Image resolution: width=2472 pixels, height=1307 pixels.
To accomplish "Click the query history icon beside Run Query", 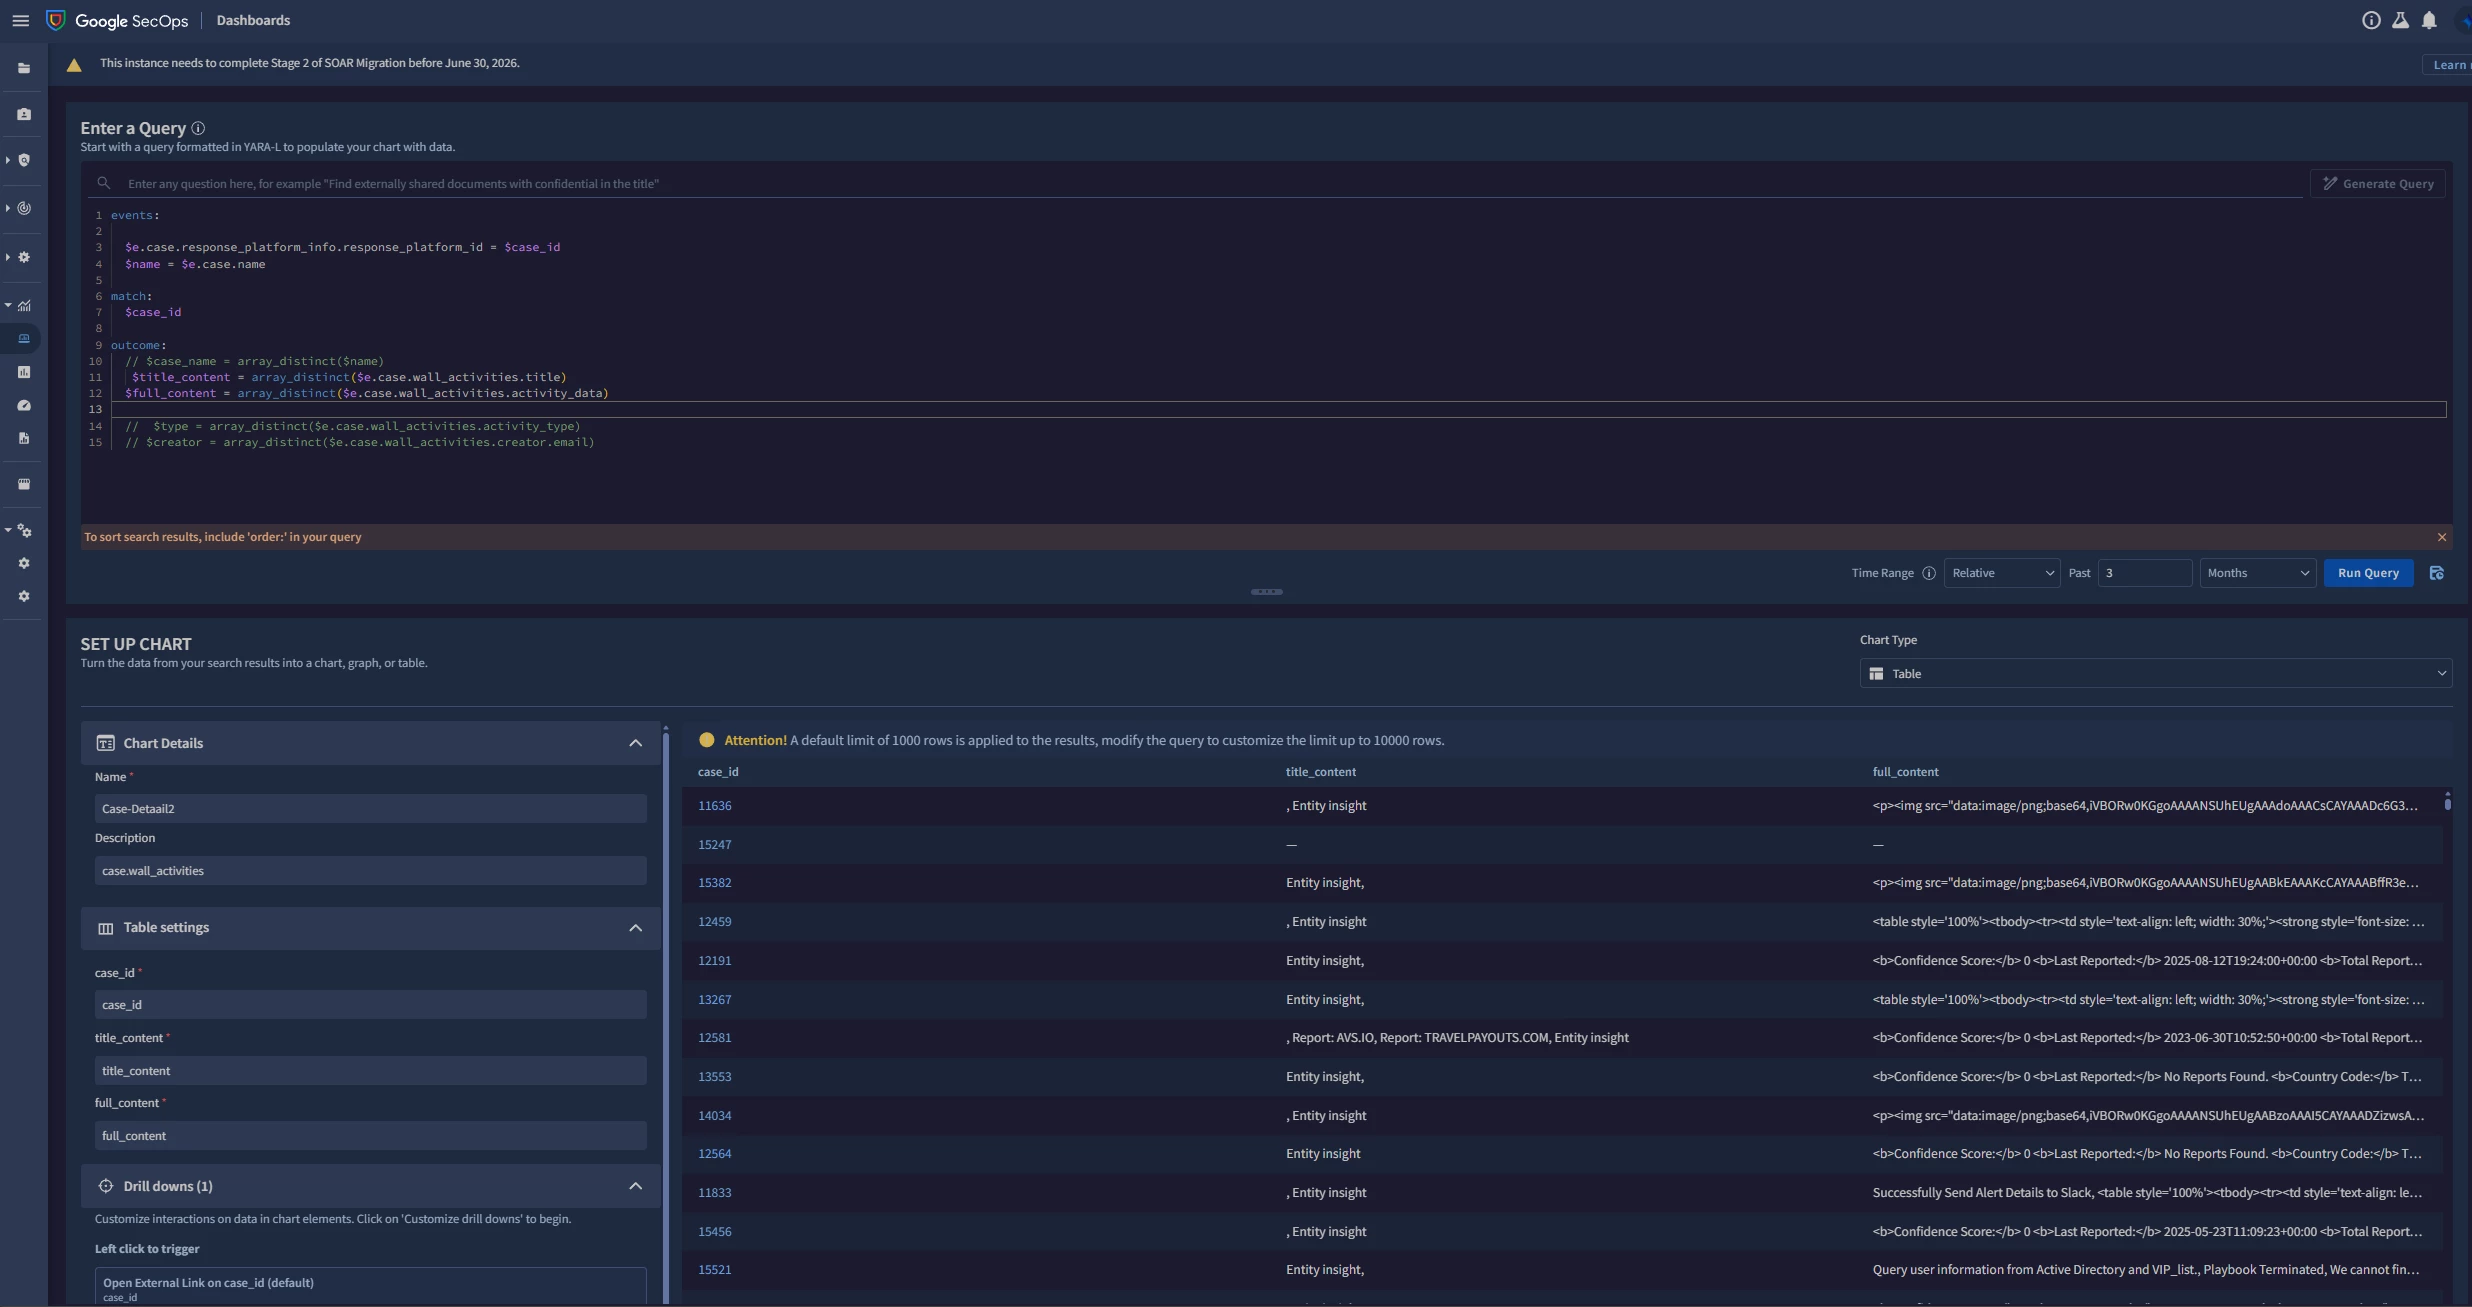I will click(2436, 573).
